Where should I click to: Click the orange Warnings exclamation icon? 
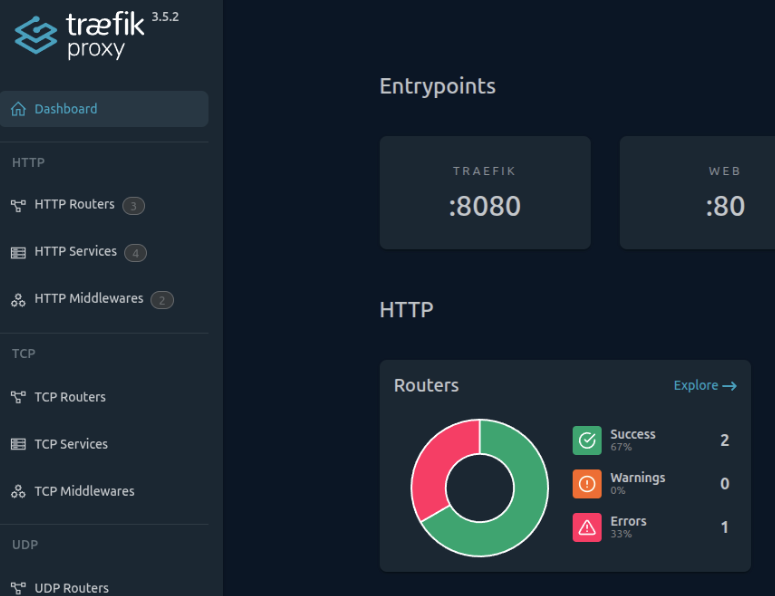[x=587, y=483]
